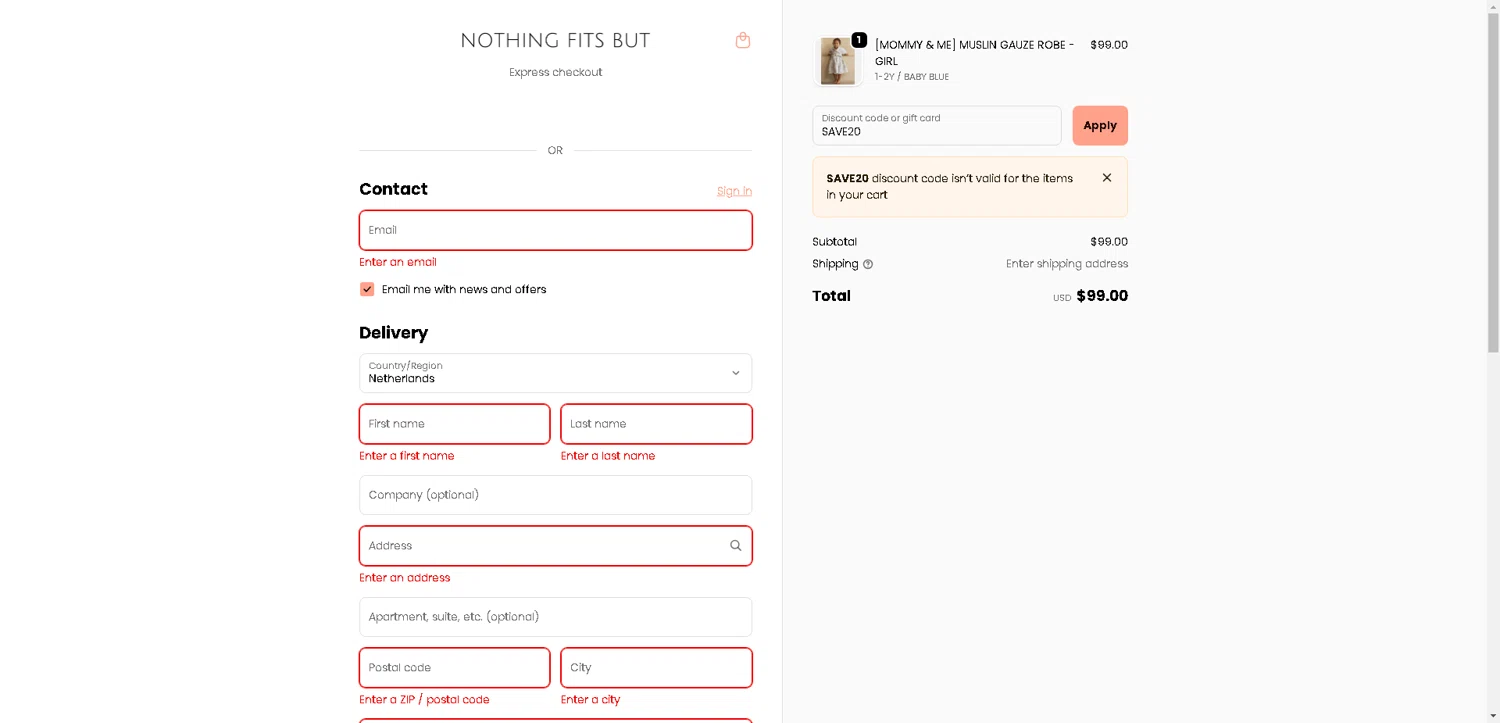Click the Postal code field
1500x723 pixels.
click(455, 668)
